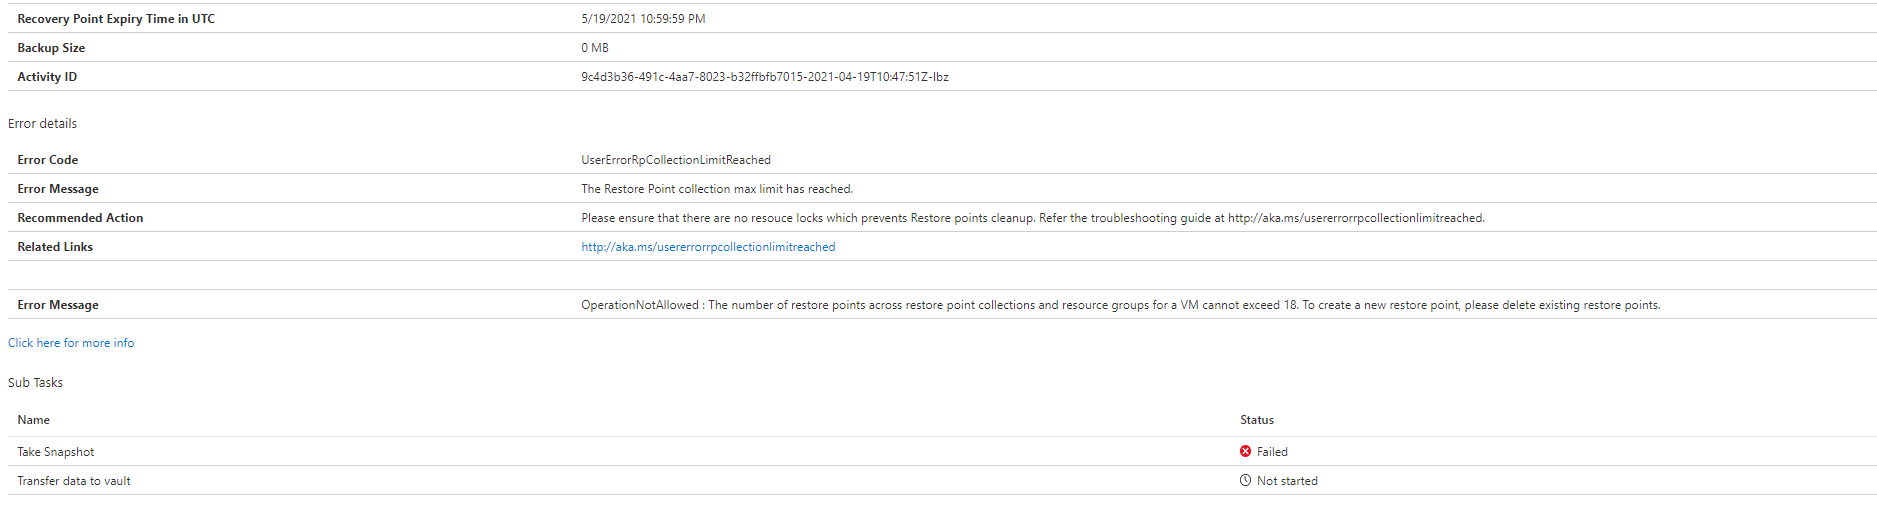Click the 'Restore Point collection max limit' message
This screenshot has height=527, width=1877.
tap(717, 189)
